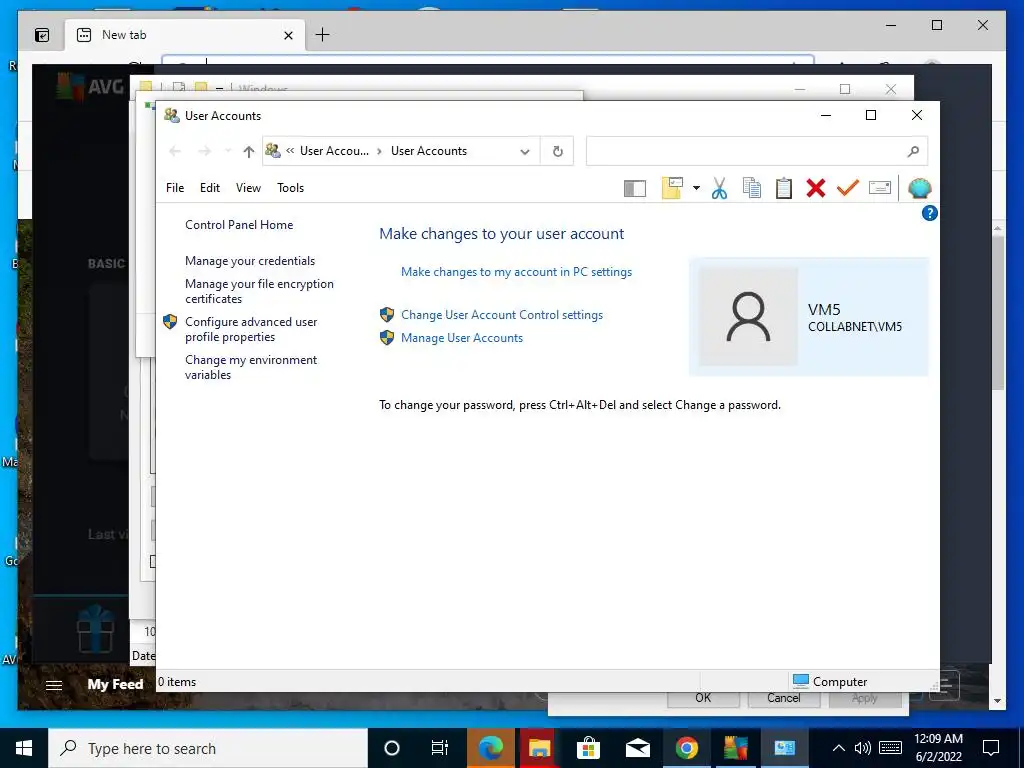Screen dimensions: 1024x768
Task: Open the hamburger menu beside My Feed
Action: pyautogui.click(x=54, y=685)
